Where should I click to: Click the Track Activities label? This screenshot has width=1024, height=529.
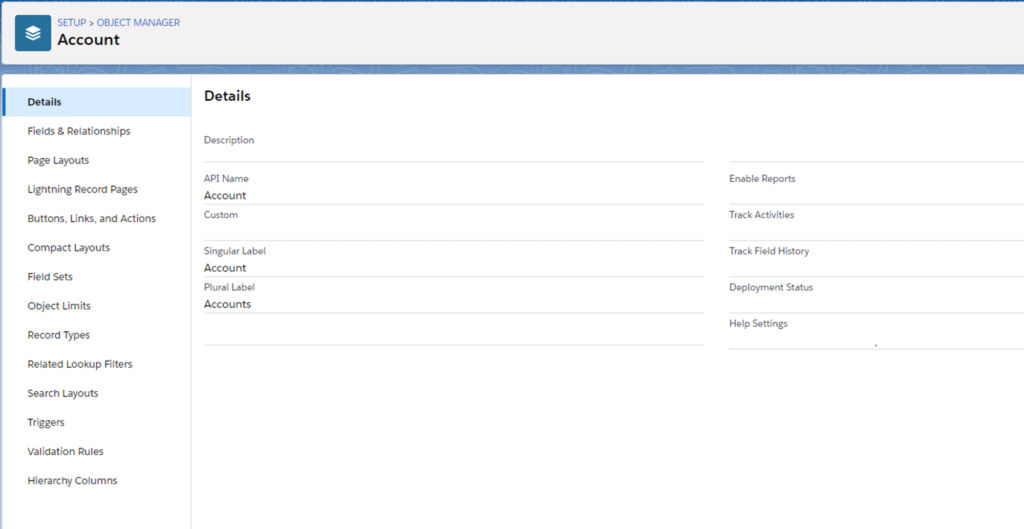click(761, 215)
